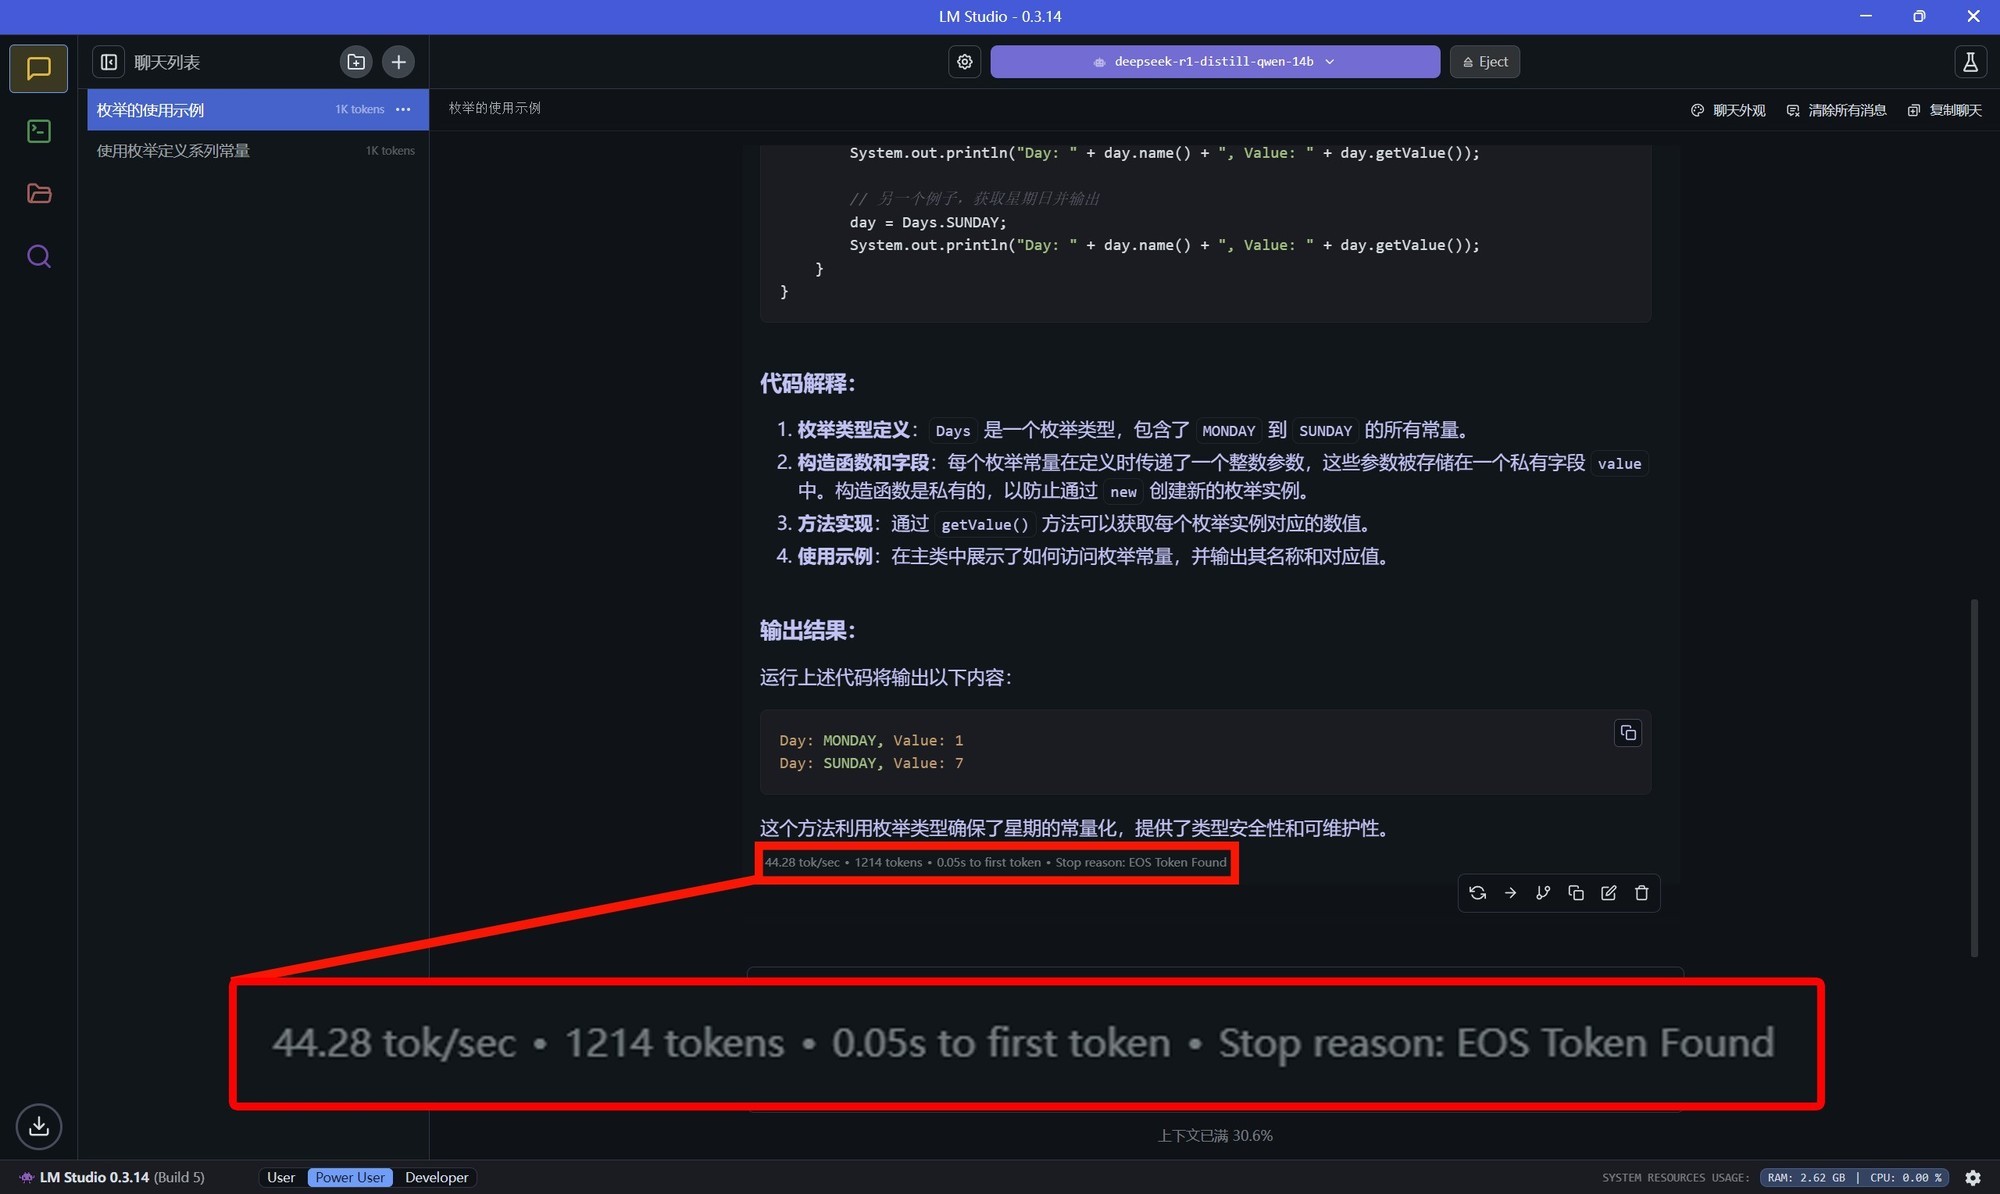Start a new chat with plus button
This screenshot has width=2000, height=1194.
coord(398,62)
